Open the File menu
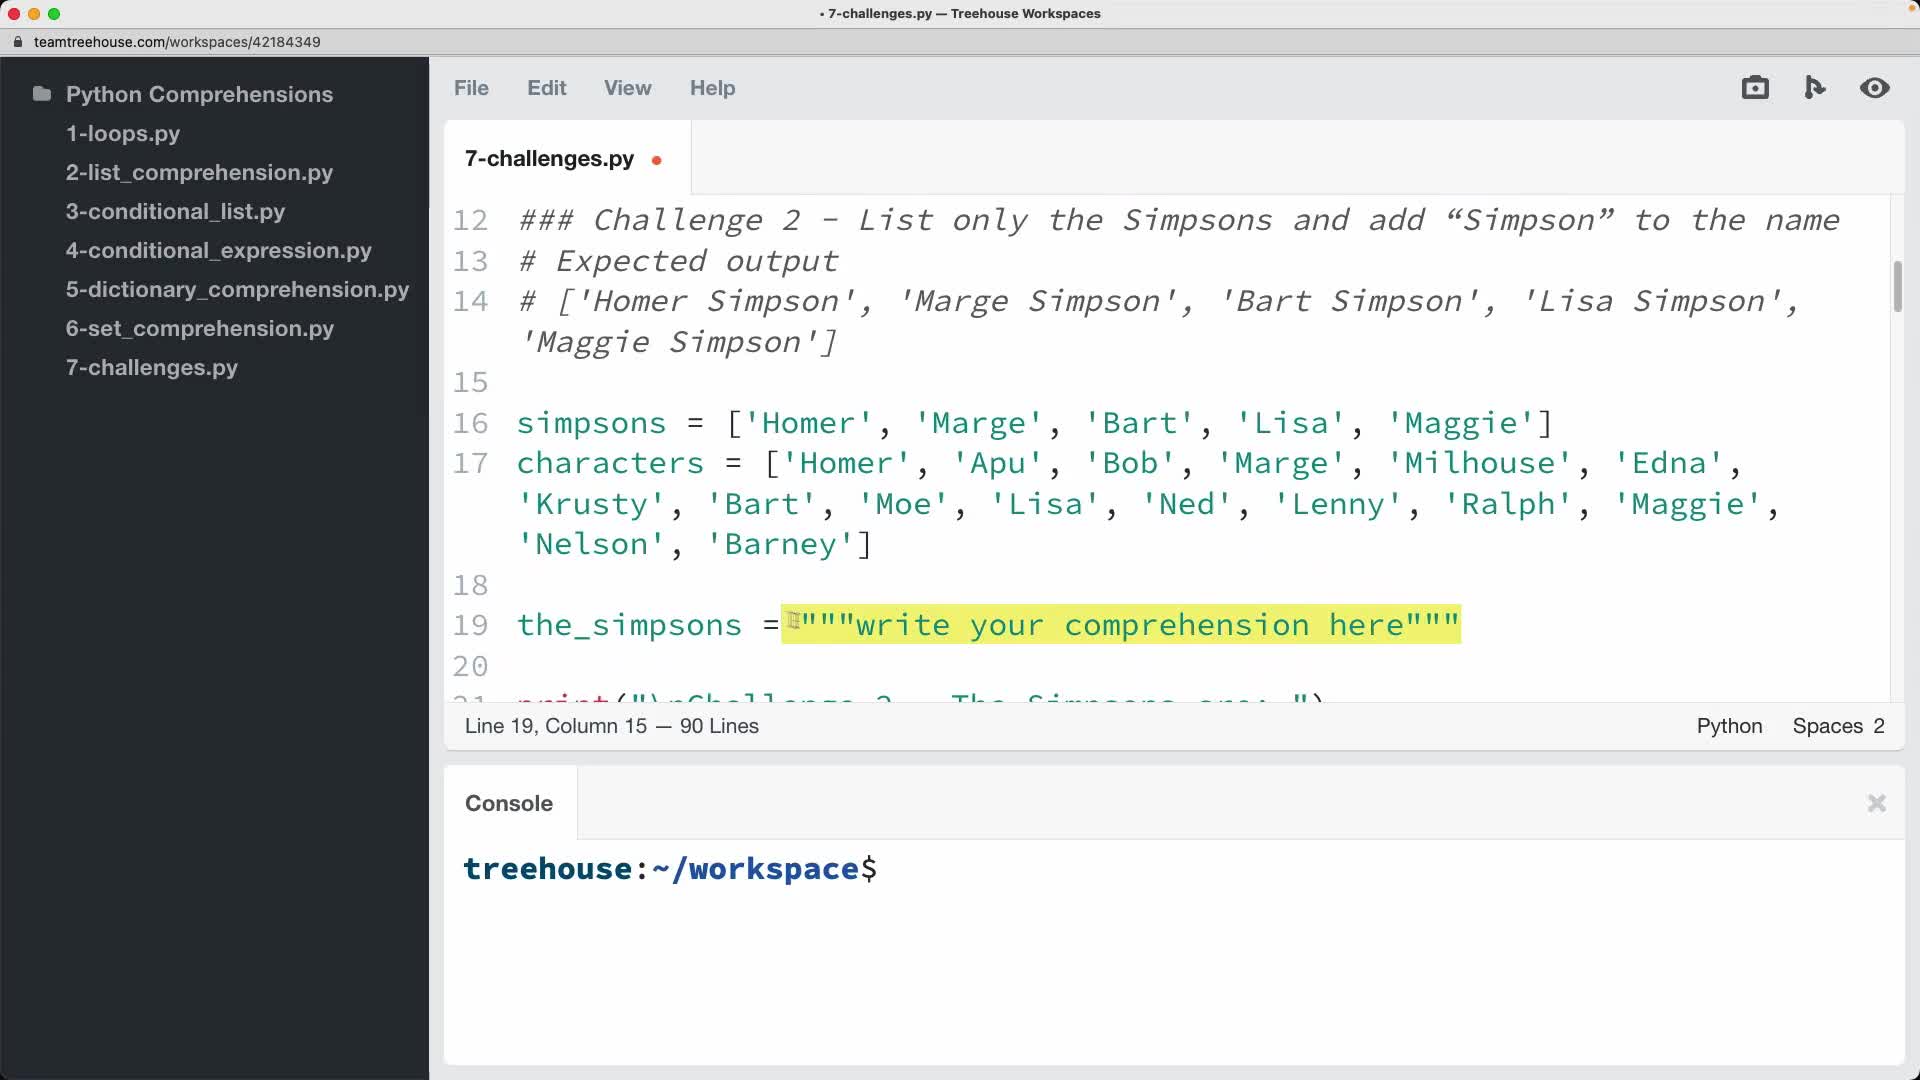The width and height of the screenshot is (1920, 1080). coord(471,88)
